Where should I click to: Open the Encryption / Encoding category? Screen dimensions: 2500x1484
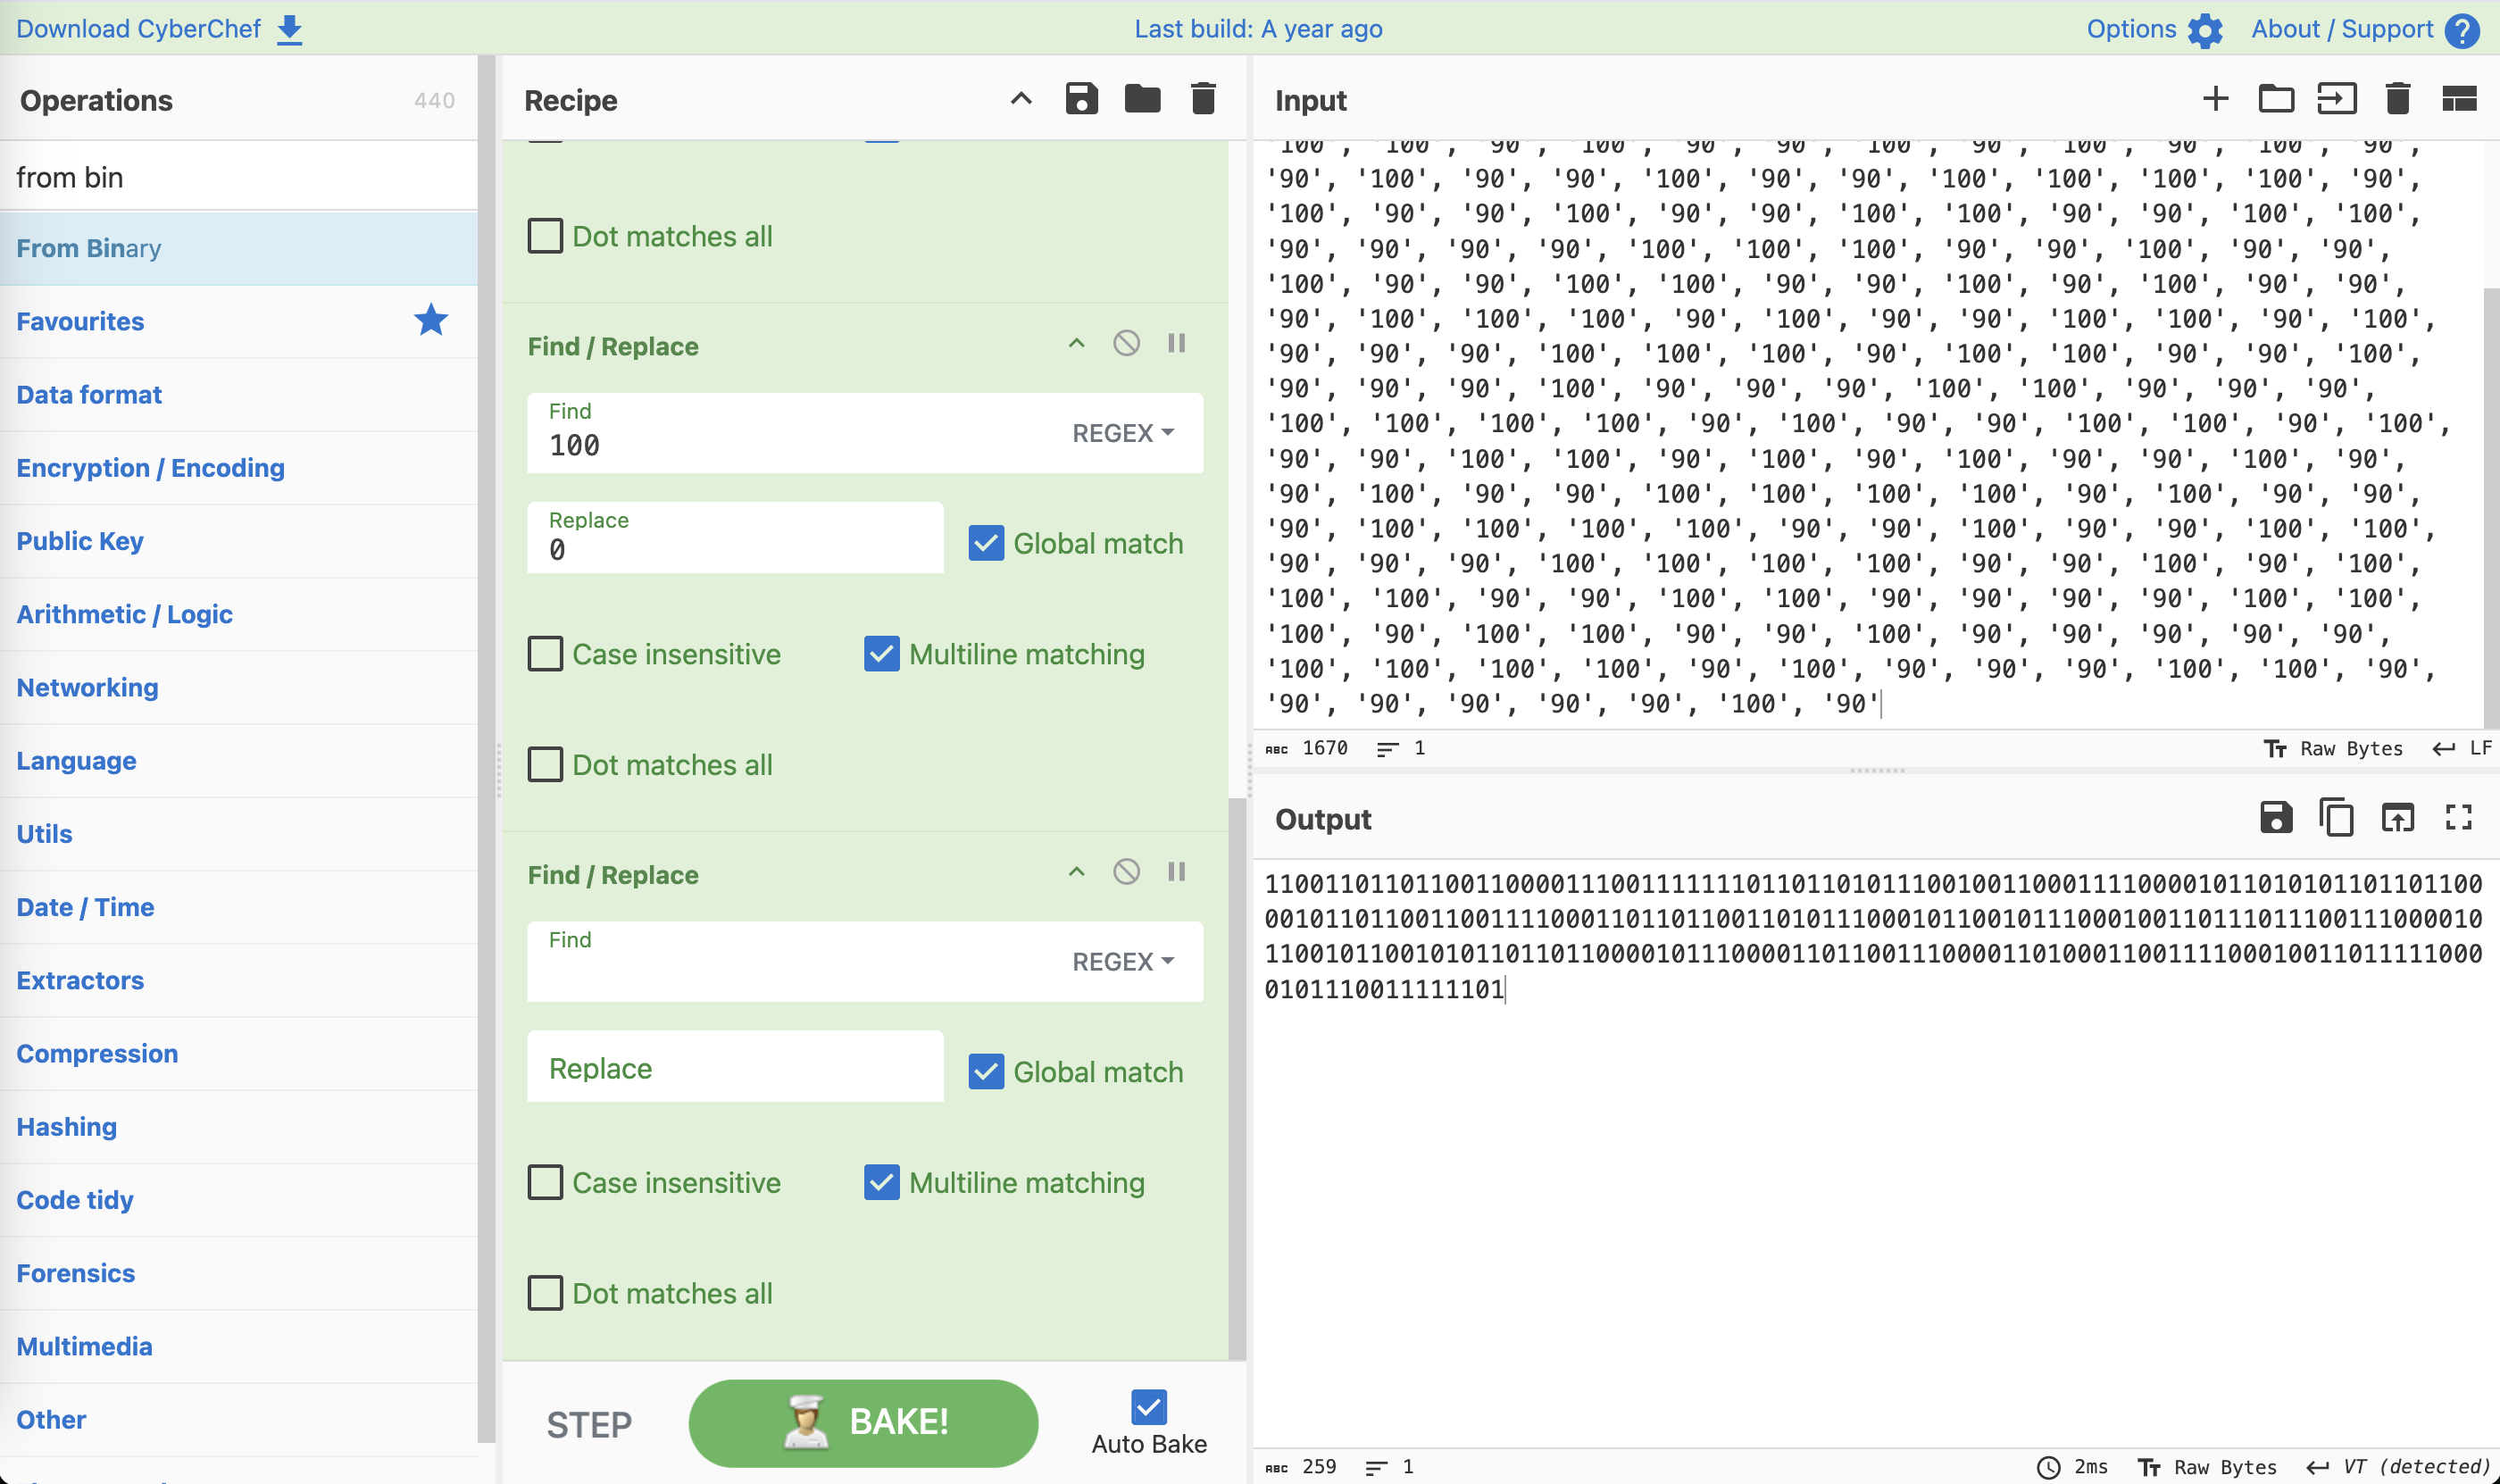pyautogui.click(x=150, y=468)
